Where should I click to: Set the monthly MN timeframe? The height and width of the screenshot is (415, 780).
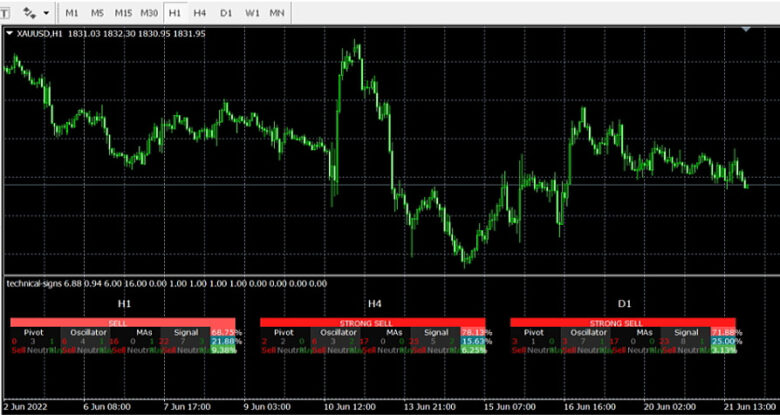[277, 13]
